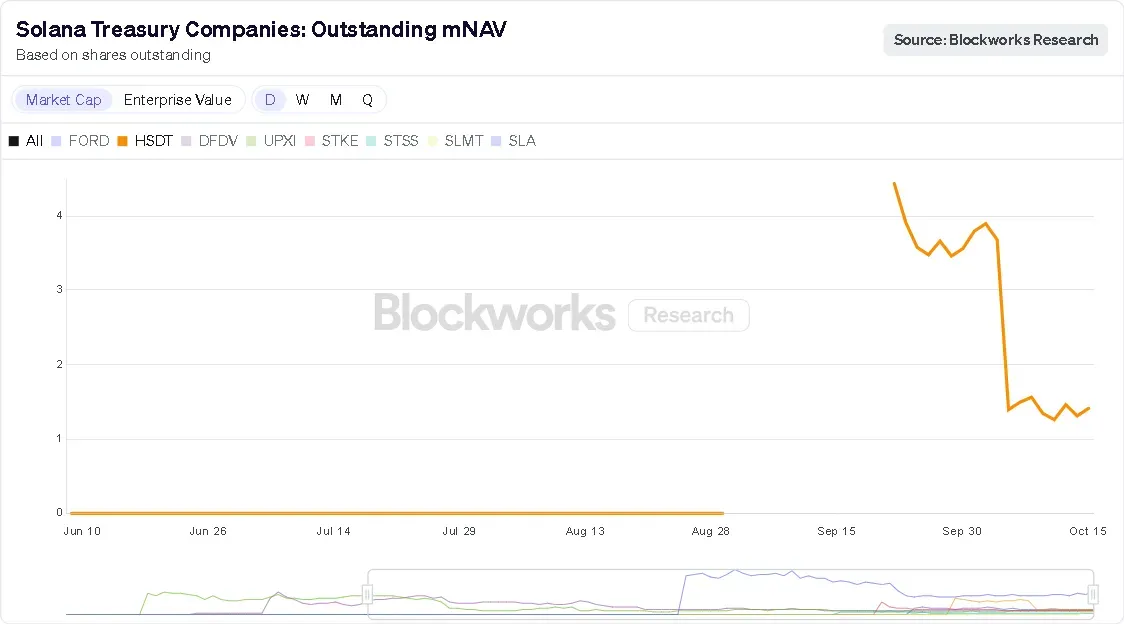Image resolution: width=1124 pixels, height=624 pixels.
Task: Toggle the All series legend square
Action: [x=14, y=141]
